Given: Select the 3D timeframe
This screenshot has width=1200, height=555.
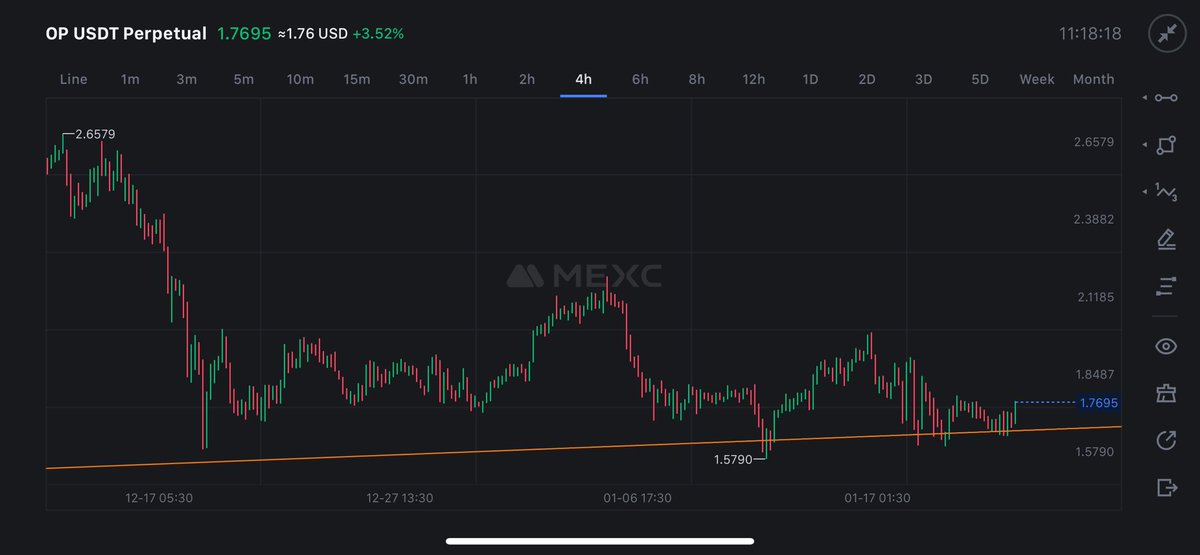Looking at the screenshot, I should coord(924,79).
